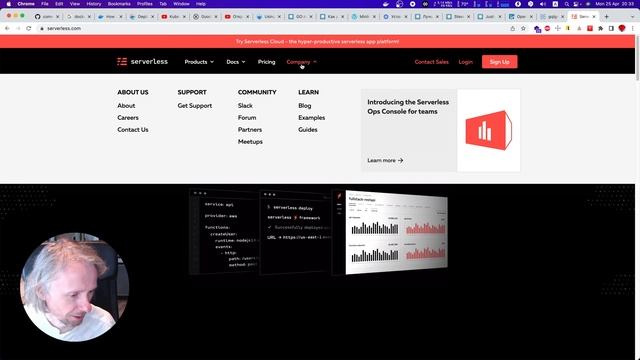The width and height of the screenshot is (640, 360).
Task: Click the lock icon beside serverless.com
Action: click(x=42, y=29)
